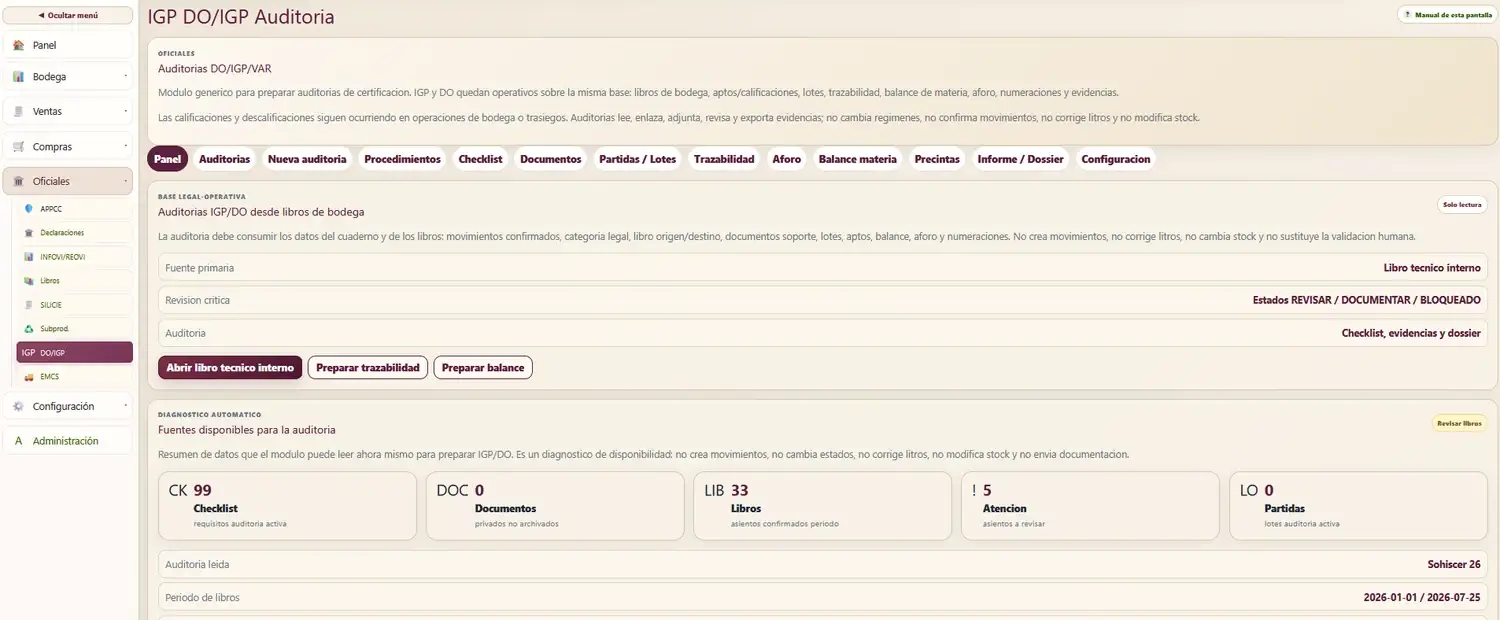The image size is (1500, 620).
Task: Click the Revisar libros badge
Action: pyautogui.click(x=1459, y=423)
